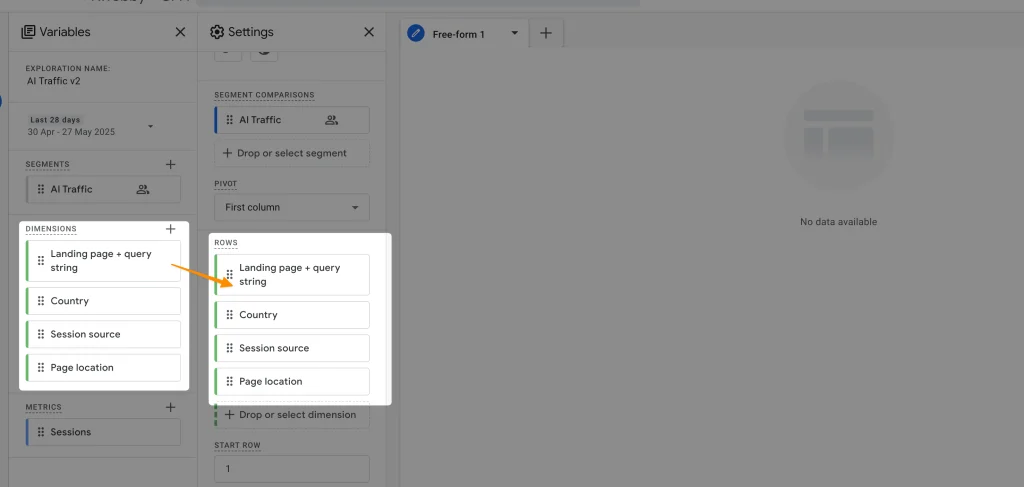Click Page location in Rows

pos(292,381)
